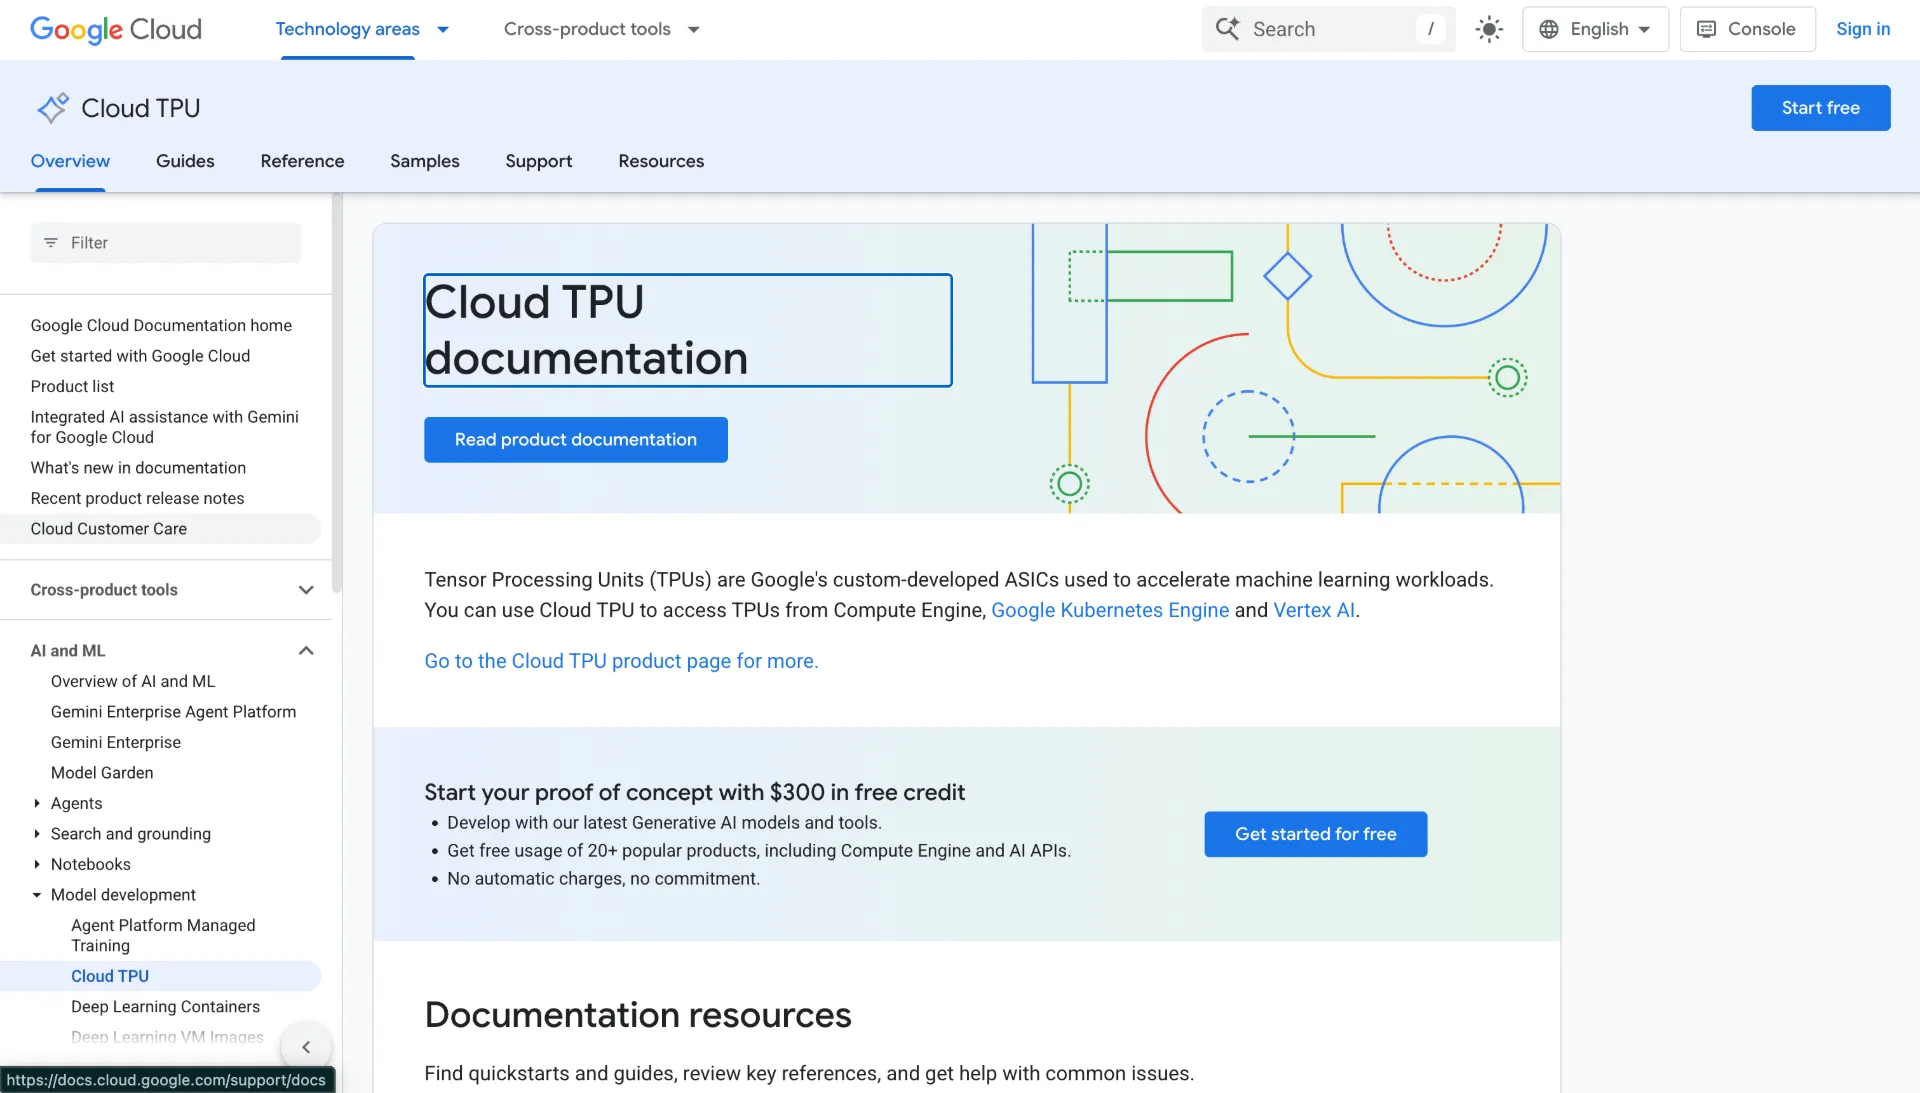
Task: Click the globe icon next to English
Action: 1549,29
